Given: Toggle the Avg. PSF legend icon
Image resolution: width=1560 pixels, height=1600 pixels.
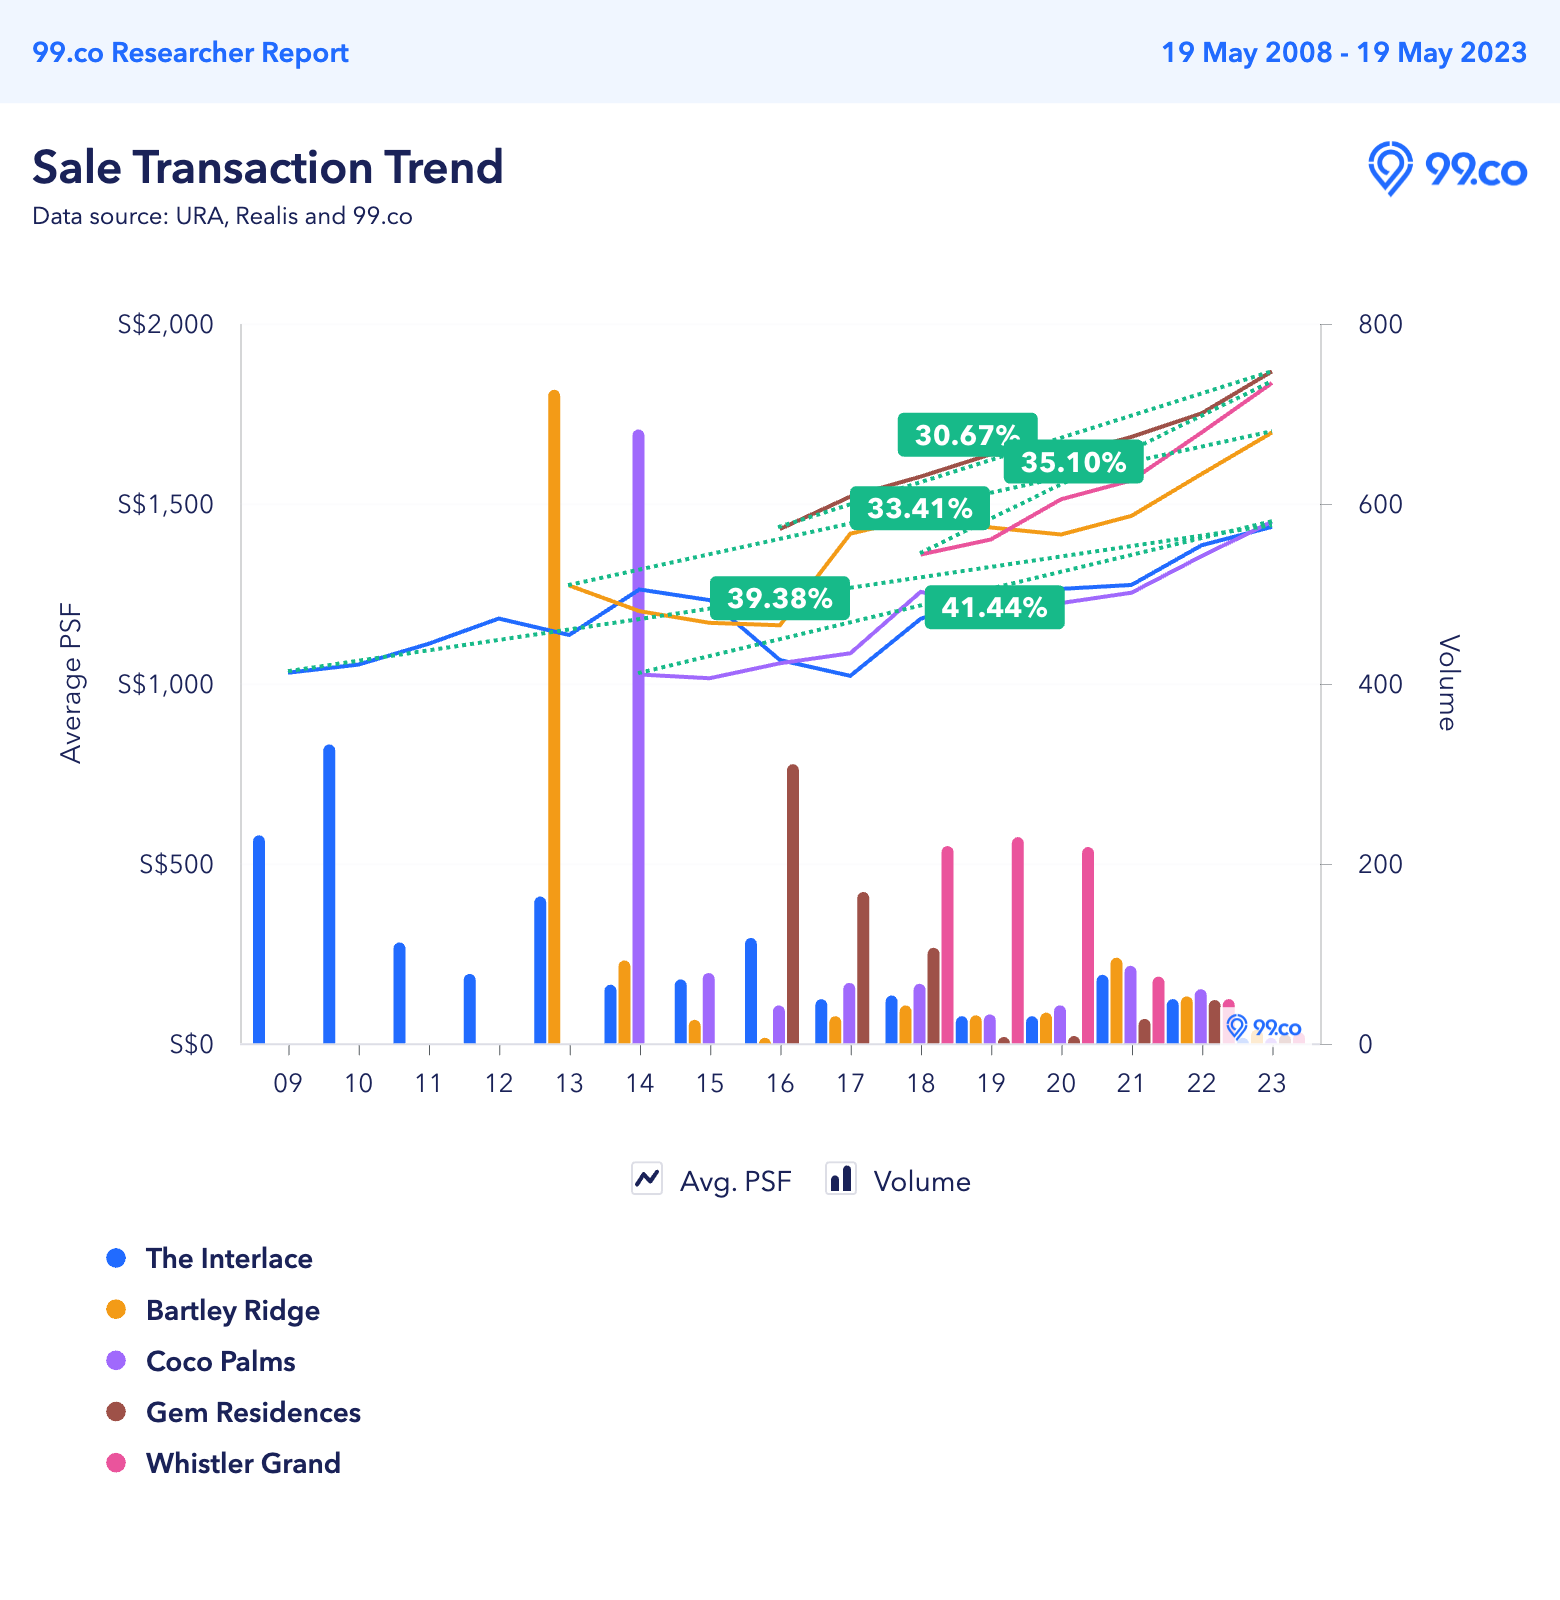Looking at the screenshot, I should click(647, 1179).
